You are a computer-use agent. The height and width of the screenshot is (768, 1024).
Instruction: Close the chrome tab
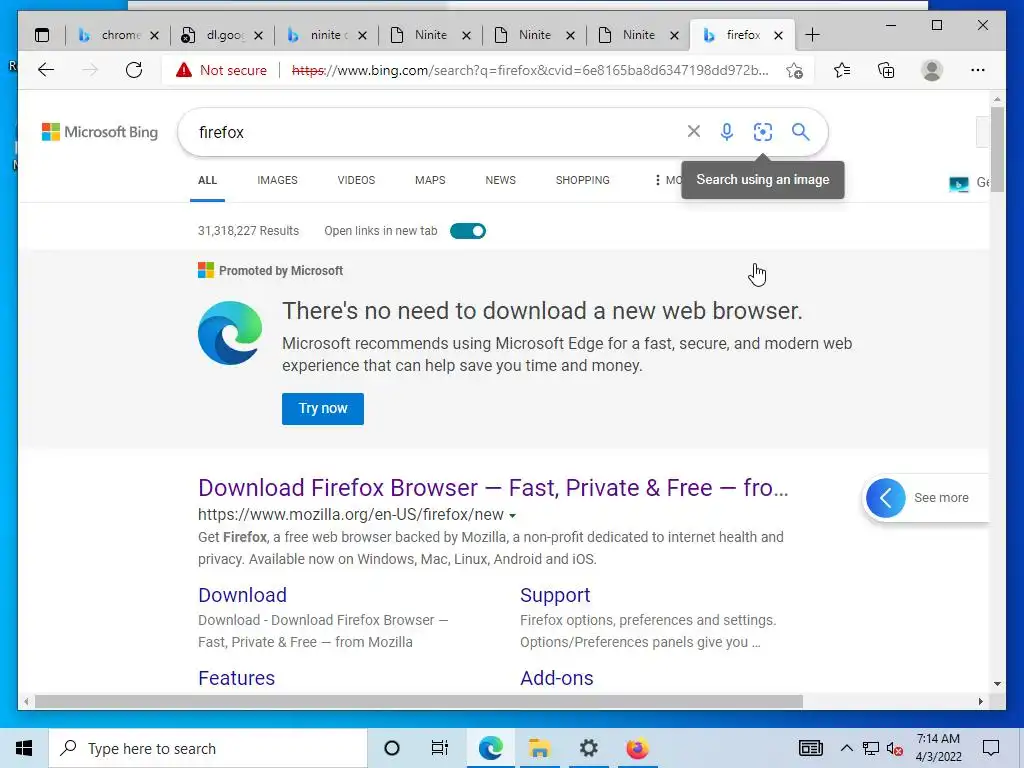pyautogui.click(x=154, y=35)
